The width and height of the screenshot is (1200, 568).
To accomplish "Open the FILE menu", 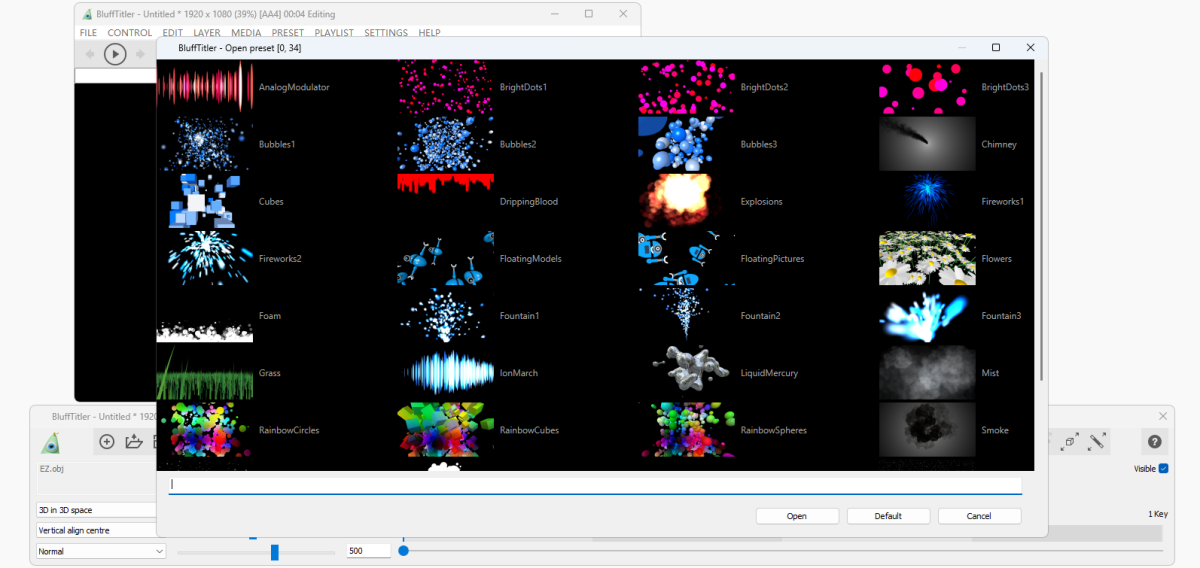I will click(x=88, y=33).
